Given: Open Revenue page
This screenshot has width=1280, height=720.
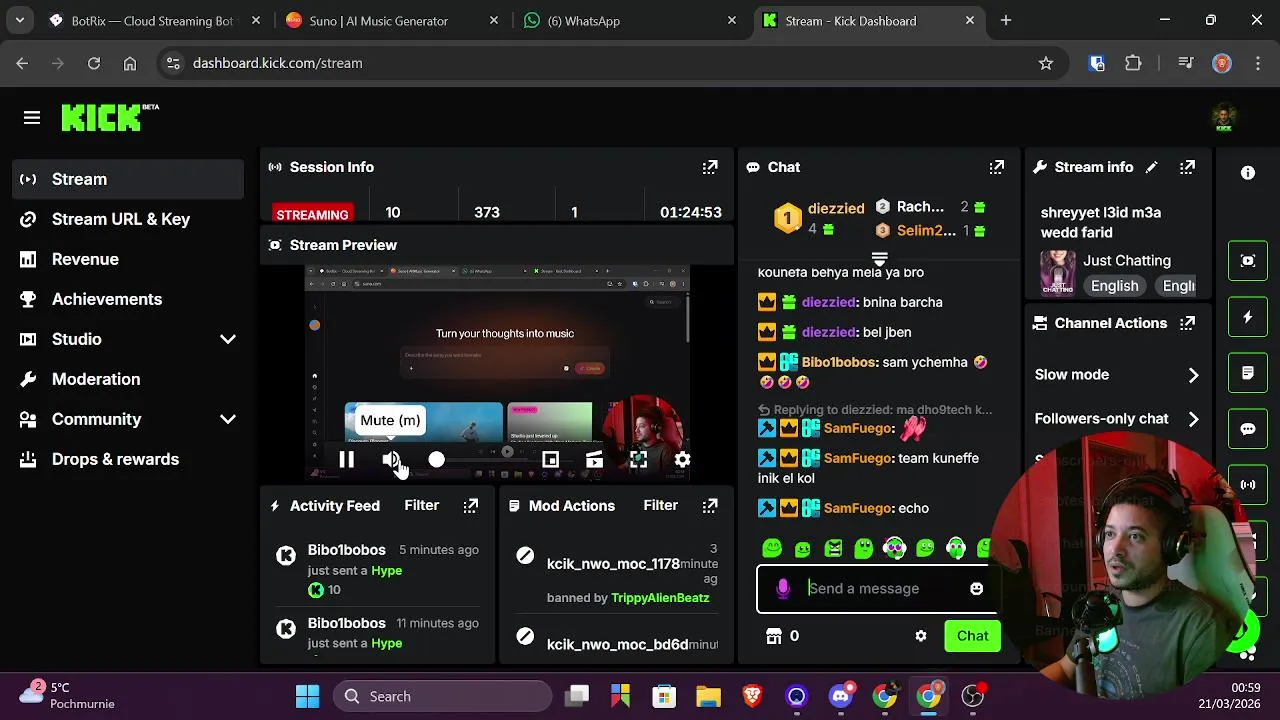Looking at the screenshot, I should [x=129, y=259].
